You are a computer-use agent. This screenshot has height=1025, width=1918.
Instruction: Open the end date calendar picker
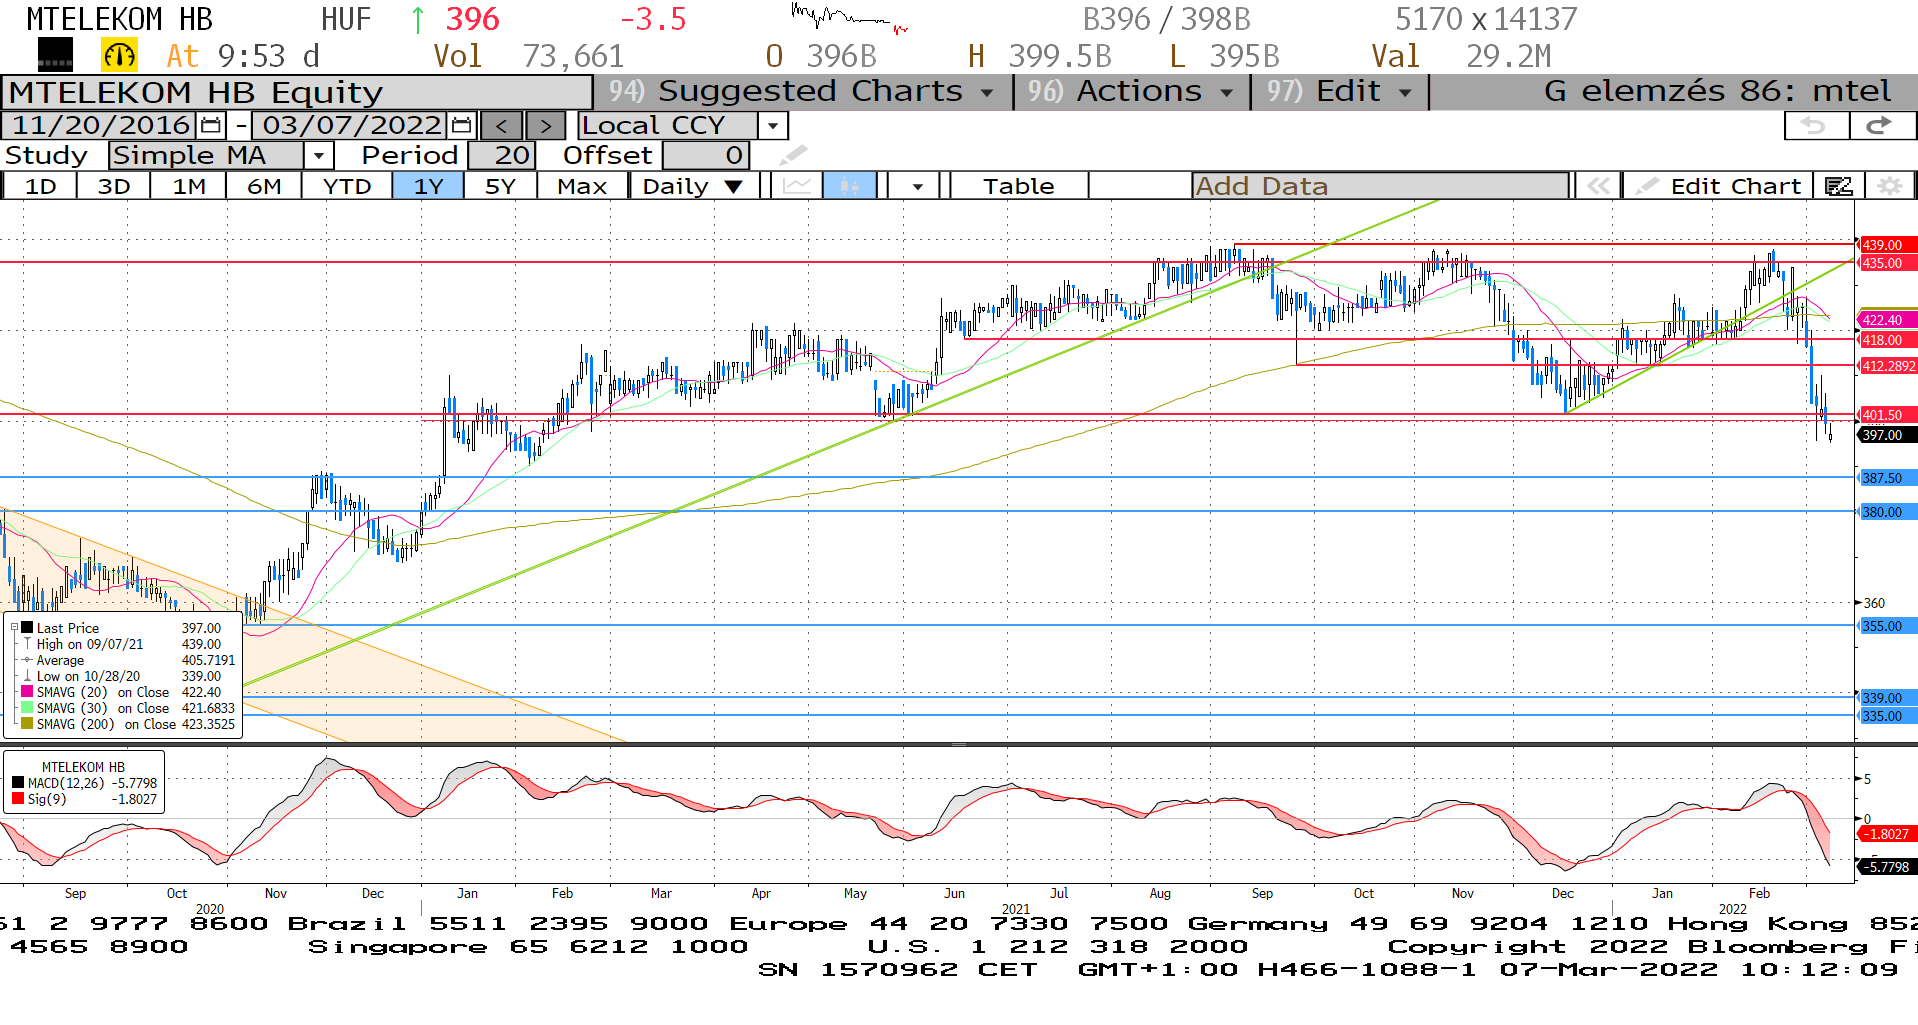[x=461, y=126]
